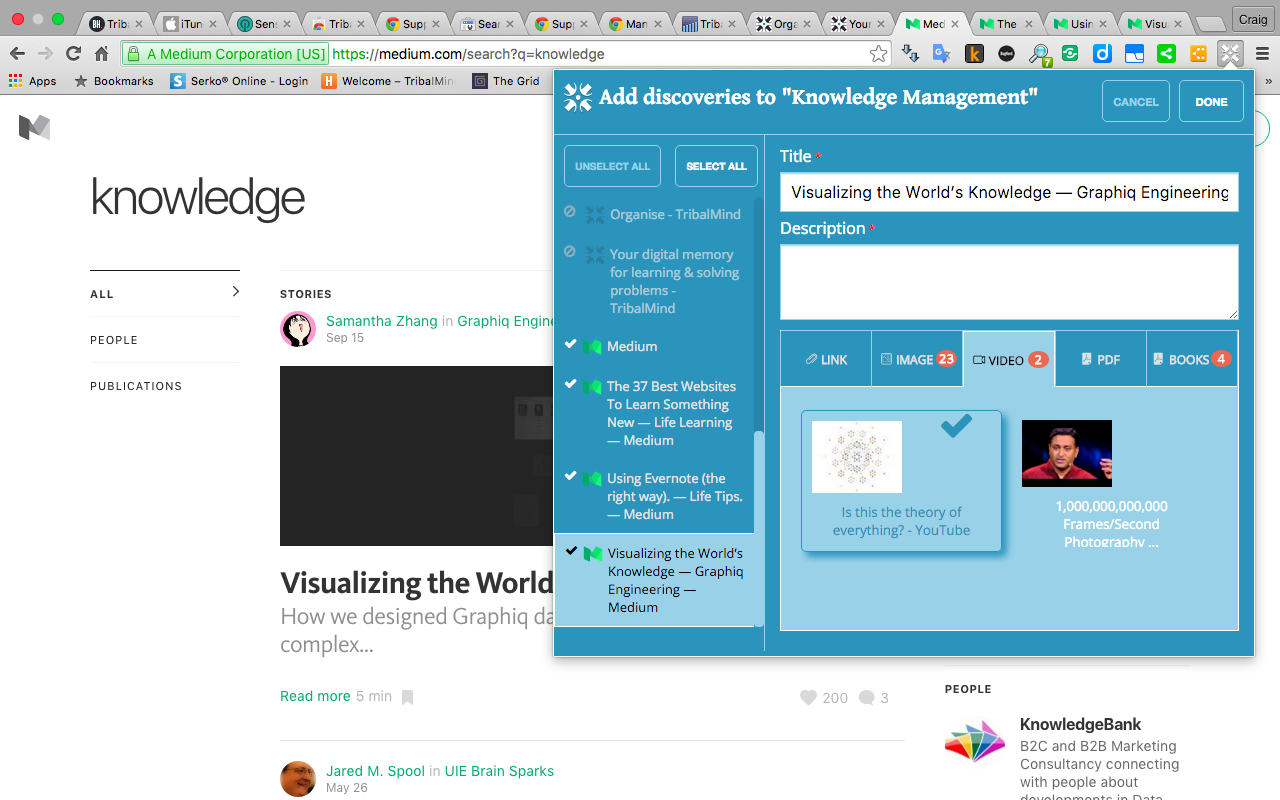The image size is (1280, 800).
Task: Uncheck 'The 37 Best Websites' discovery
Action: click(570, 385)
